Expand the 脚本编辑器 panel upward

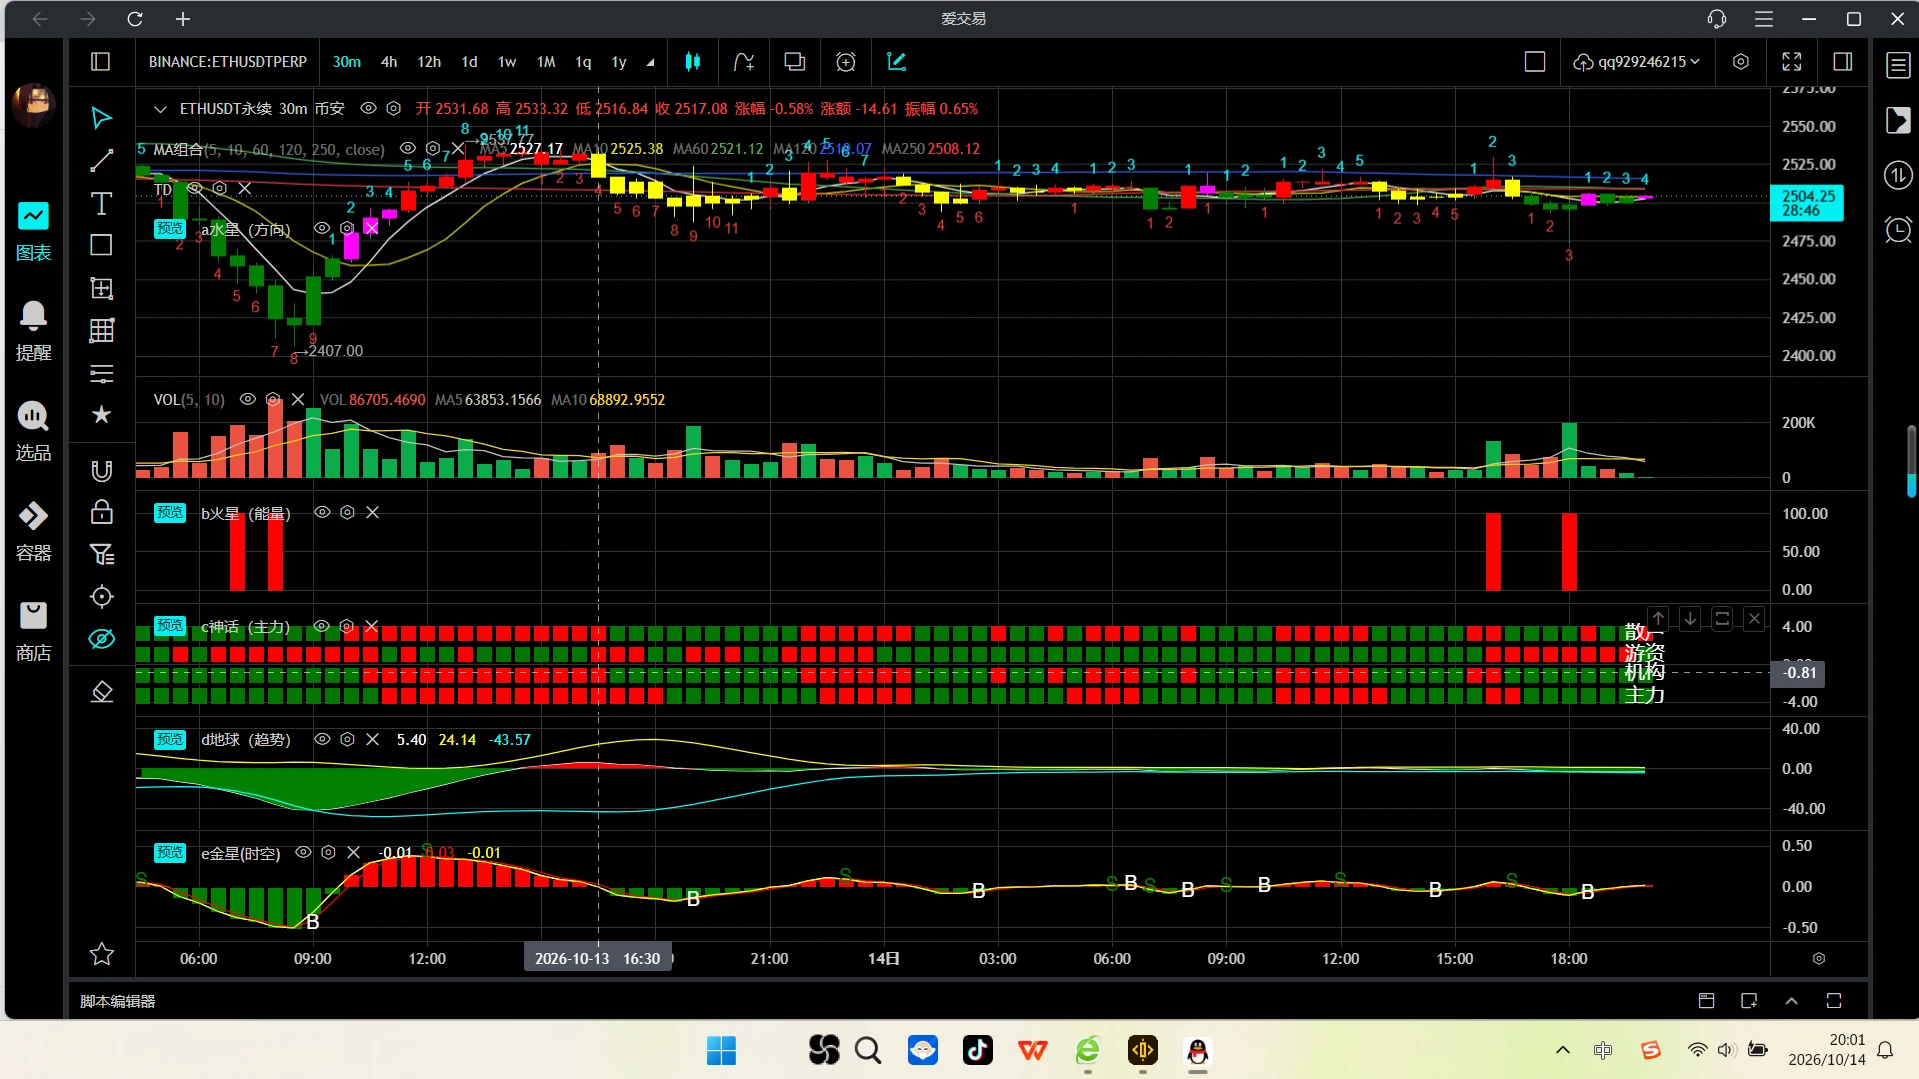[1791, 1001]
